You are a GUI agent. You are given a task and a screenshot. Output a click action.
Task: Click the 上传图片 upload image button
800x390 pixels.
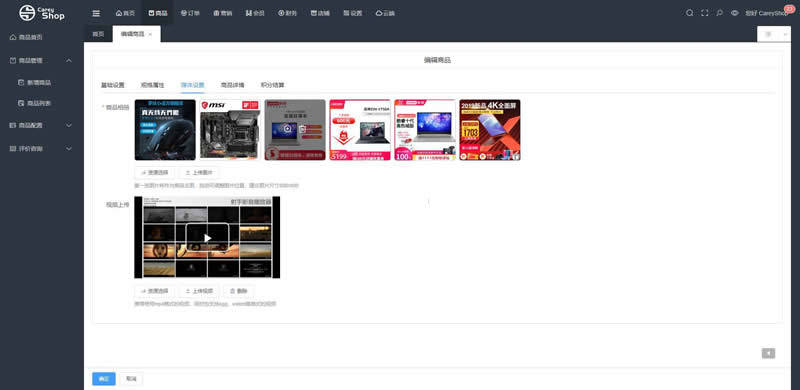[199, 173]
